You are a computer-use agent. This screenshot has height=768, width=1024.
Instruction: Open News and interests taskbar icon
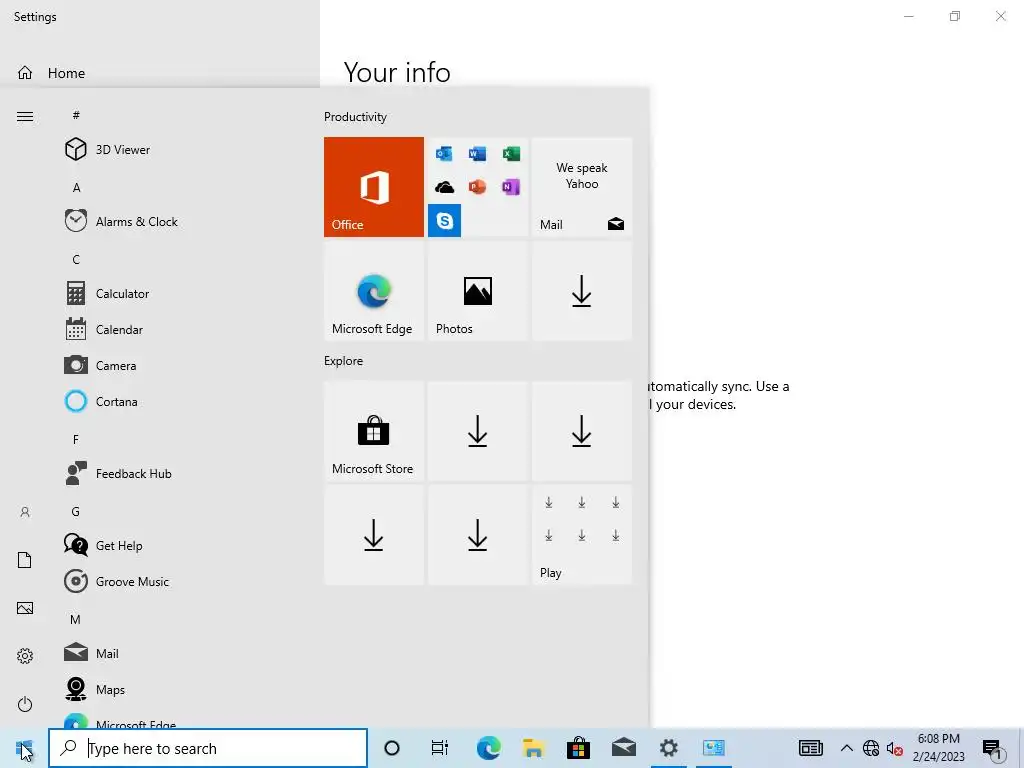[811, 748]
